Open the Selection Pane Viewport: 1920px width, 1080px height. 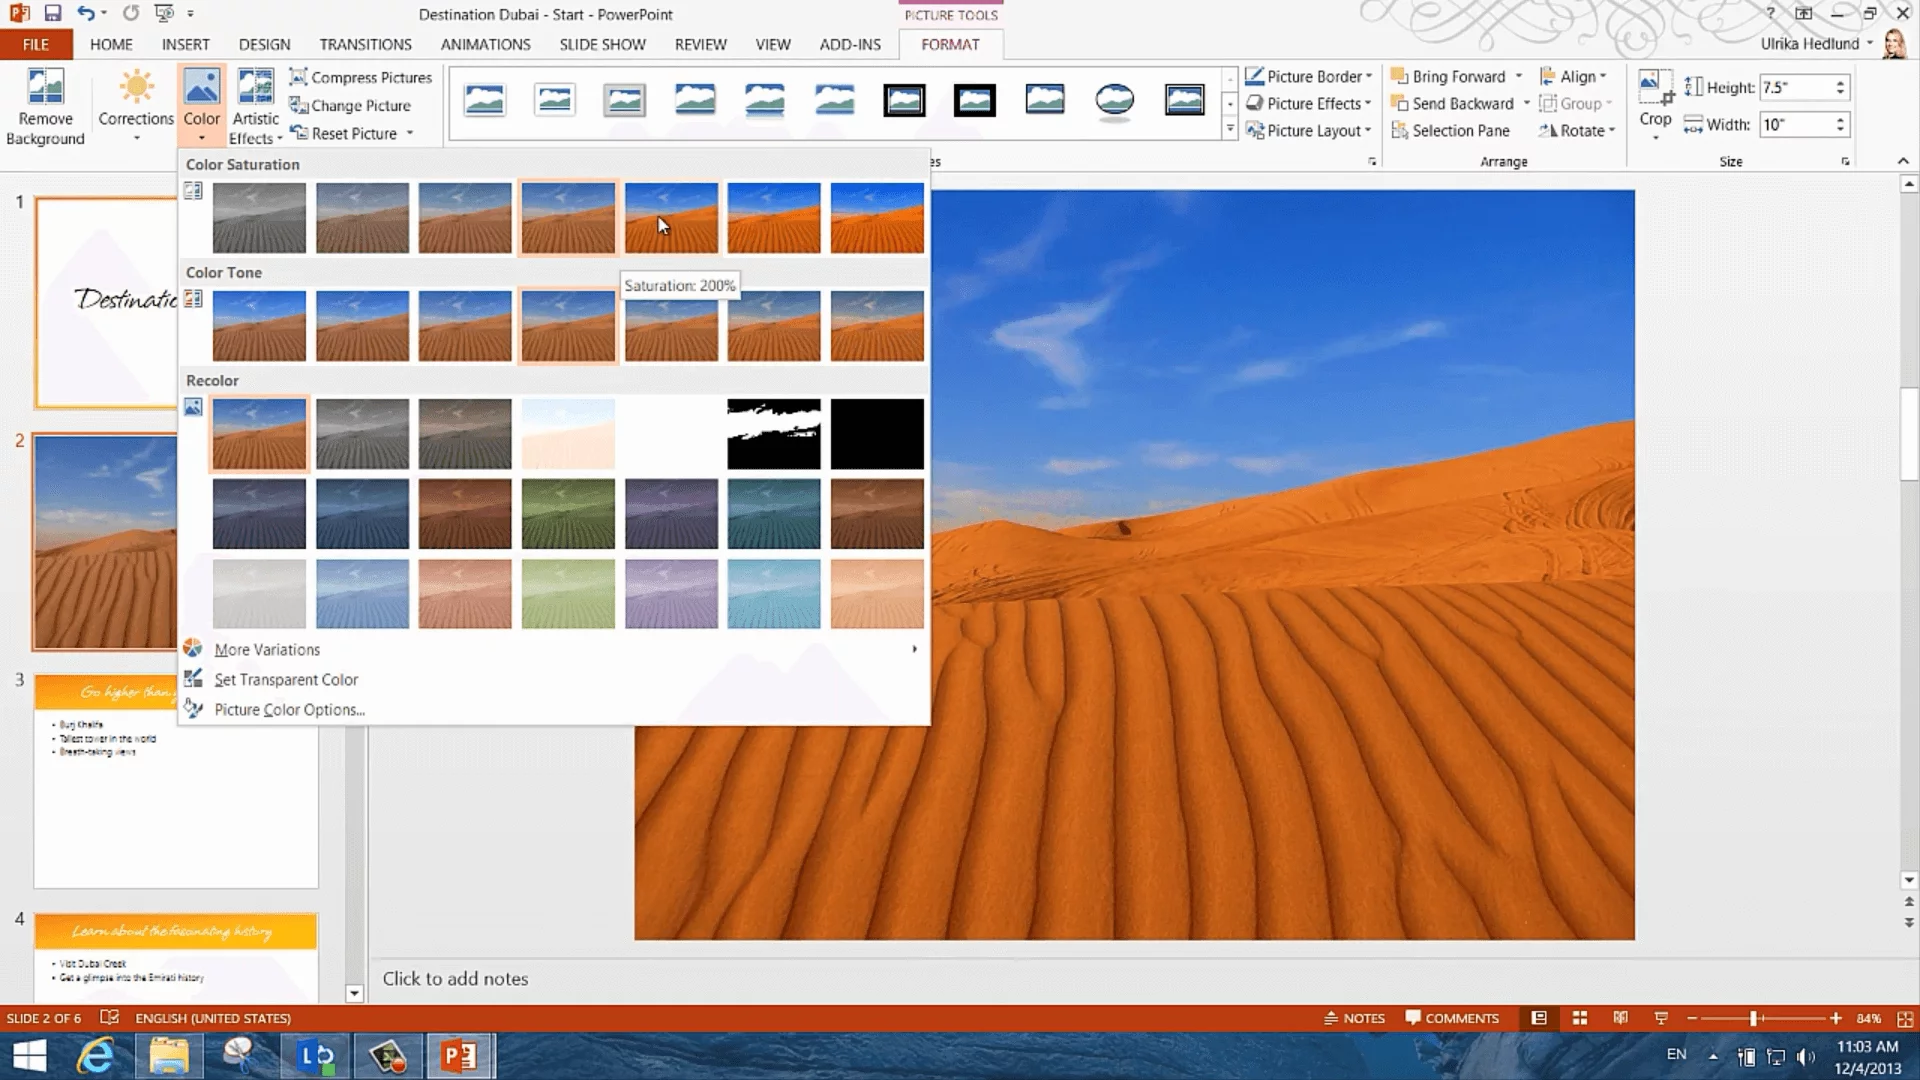(1460, 131)
